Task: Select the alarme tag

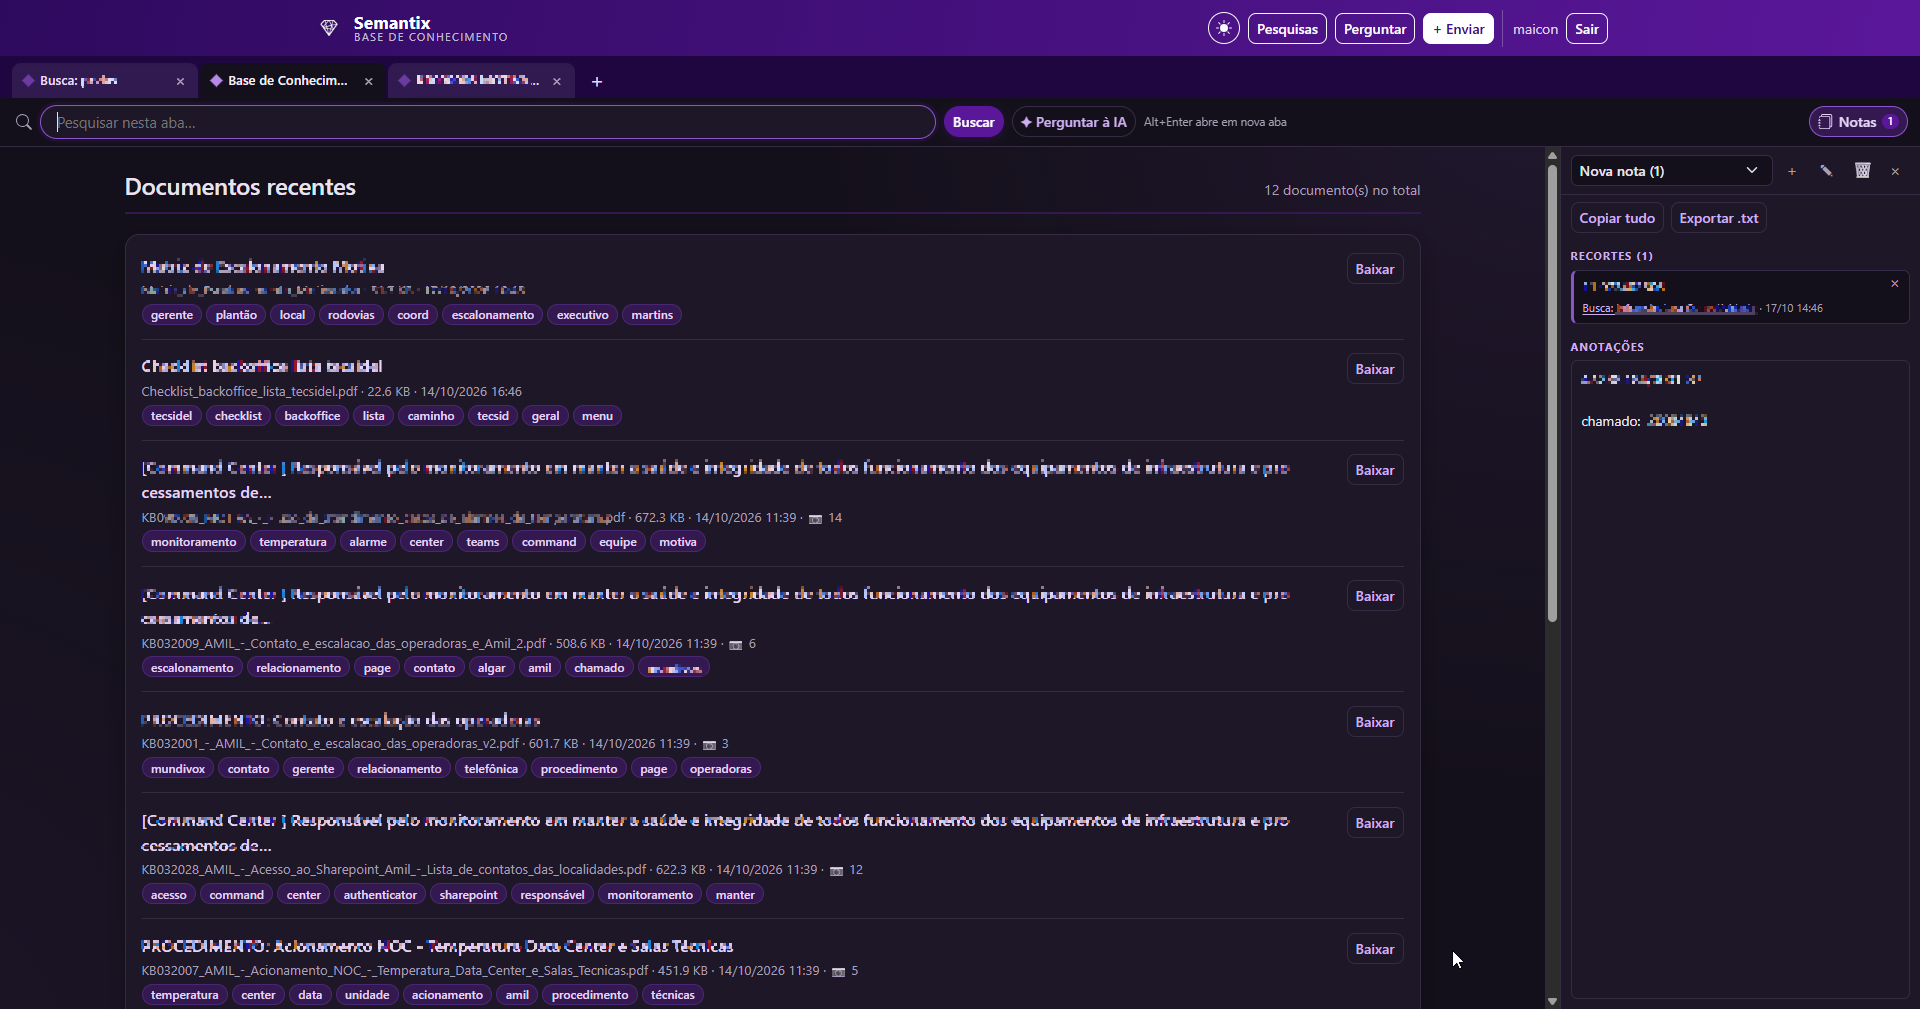Action: (367, 542)
